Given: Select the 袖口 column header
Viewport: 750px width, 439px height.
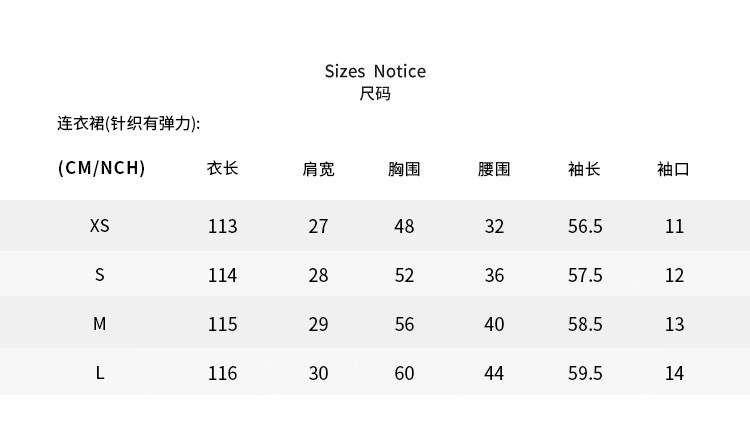Looking at the screenshot, I should pos(674,169).
